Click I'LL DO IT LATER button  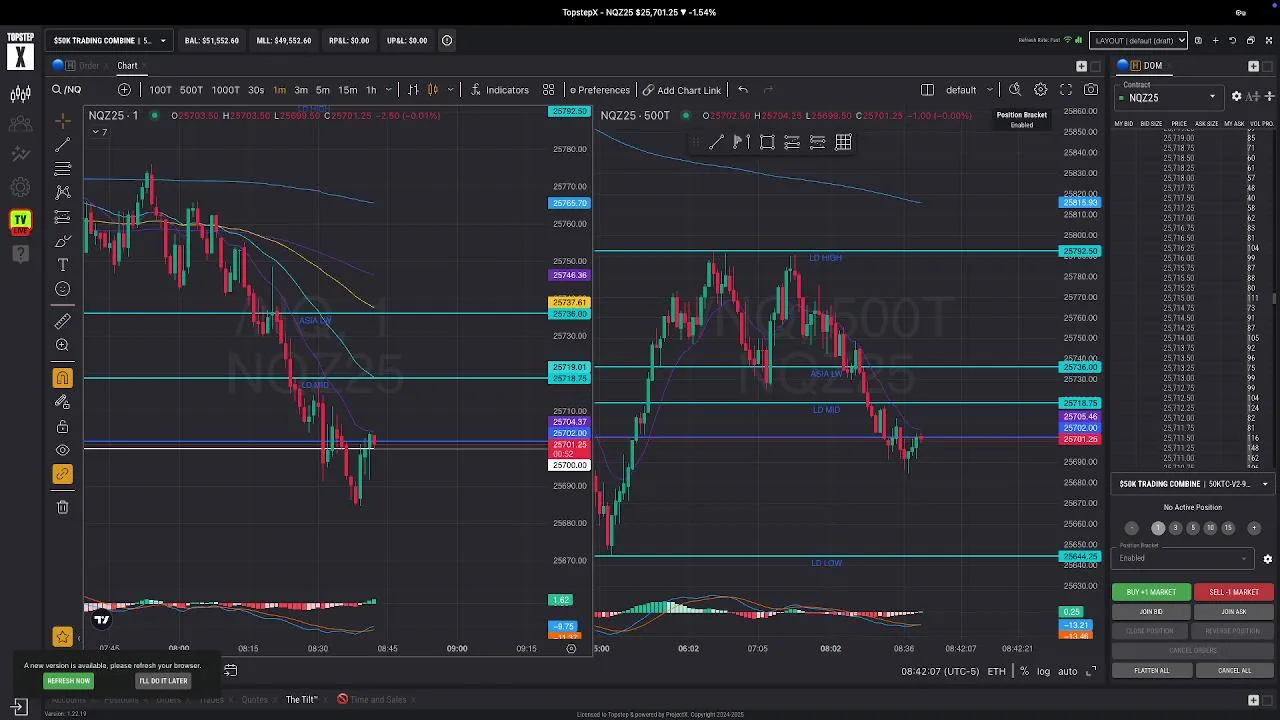tap(163, 681)
